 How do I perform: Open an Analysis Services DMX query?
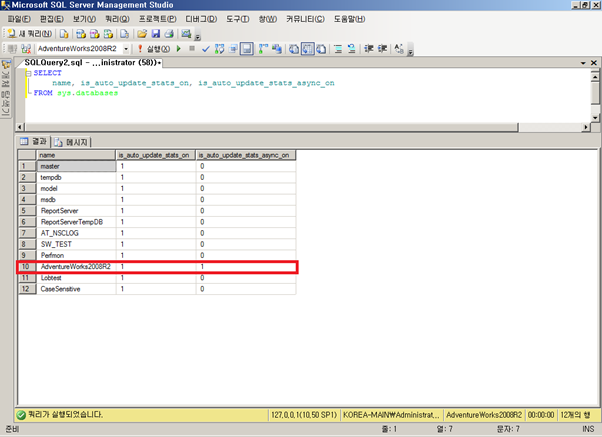(x=94, y=34)
